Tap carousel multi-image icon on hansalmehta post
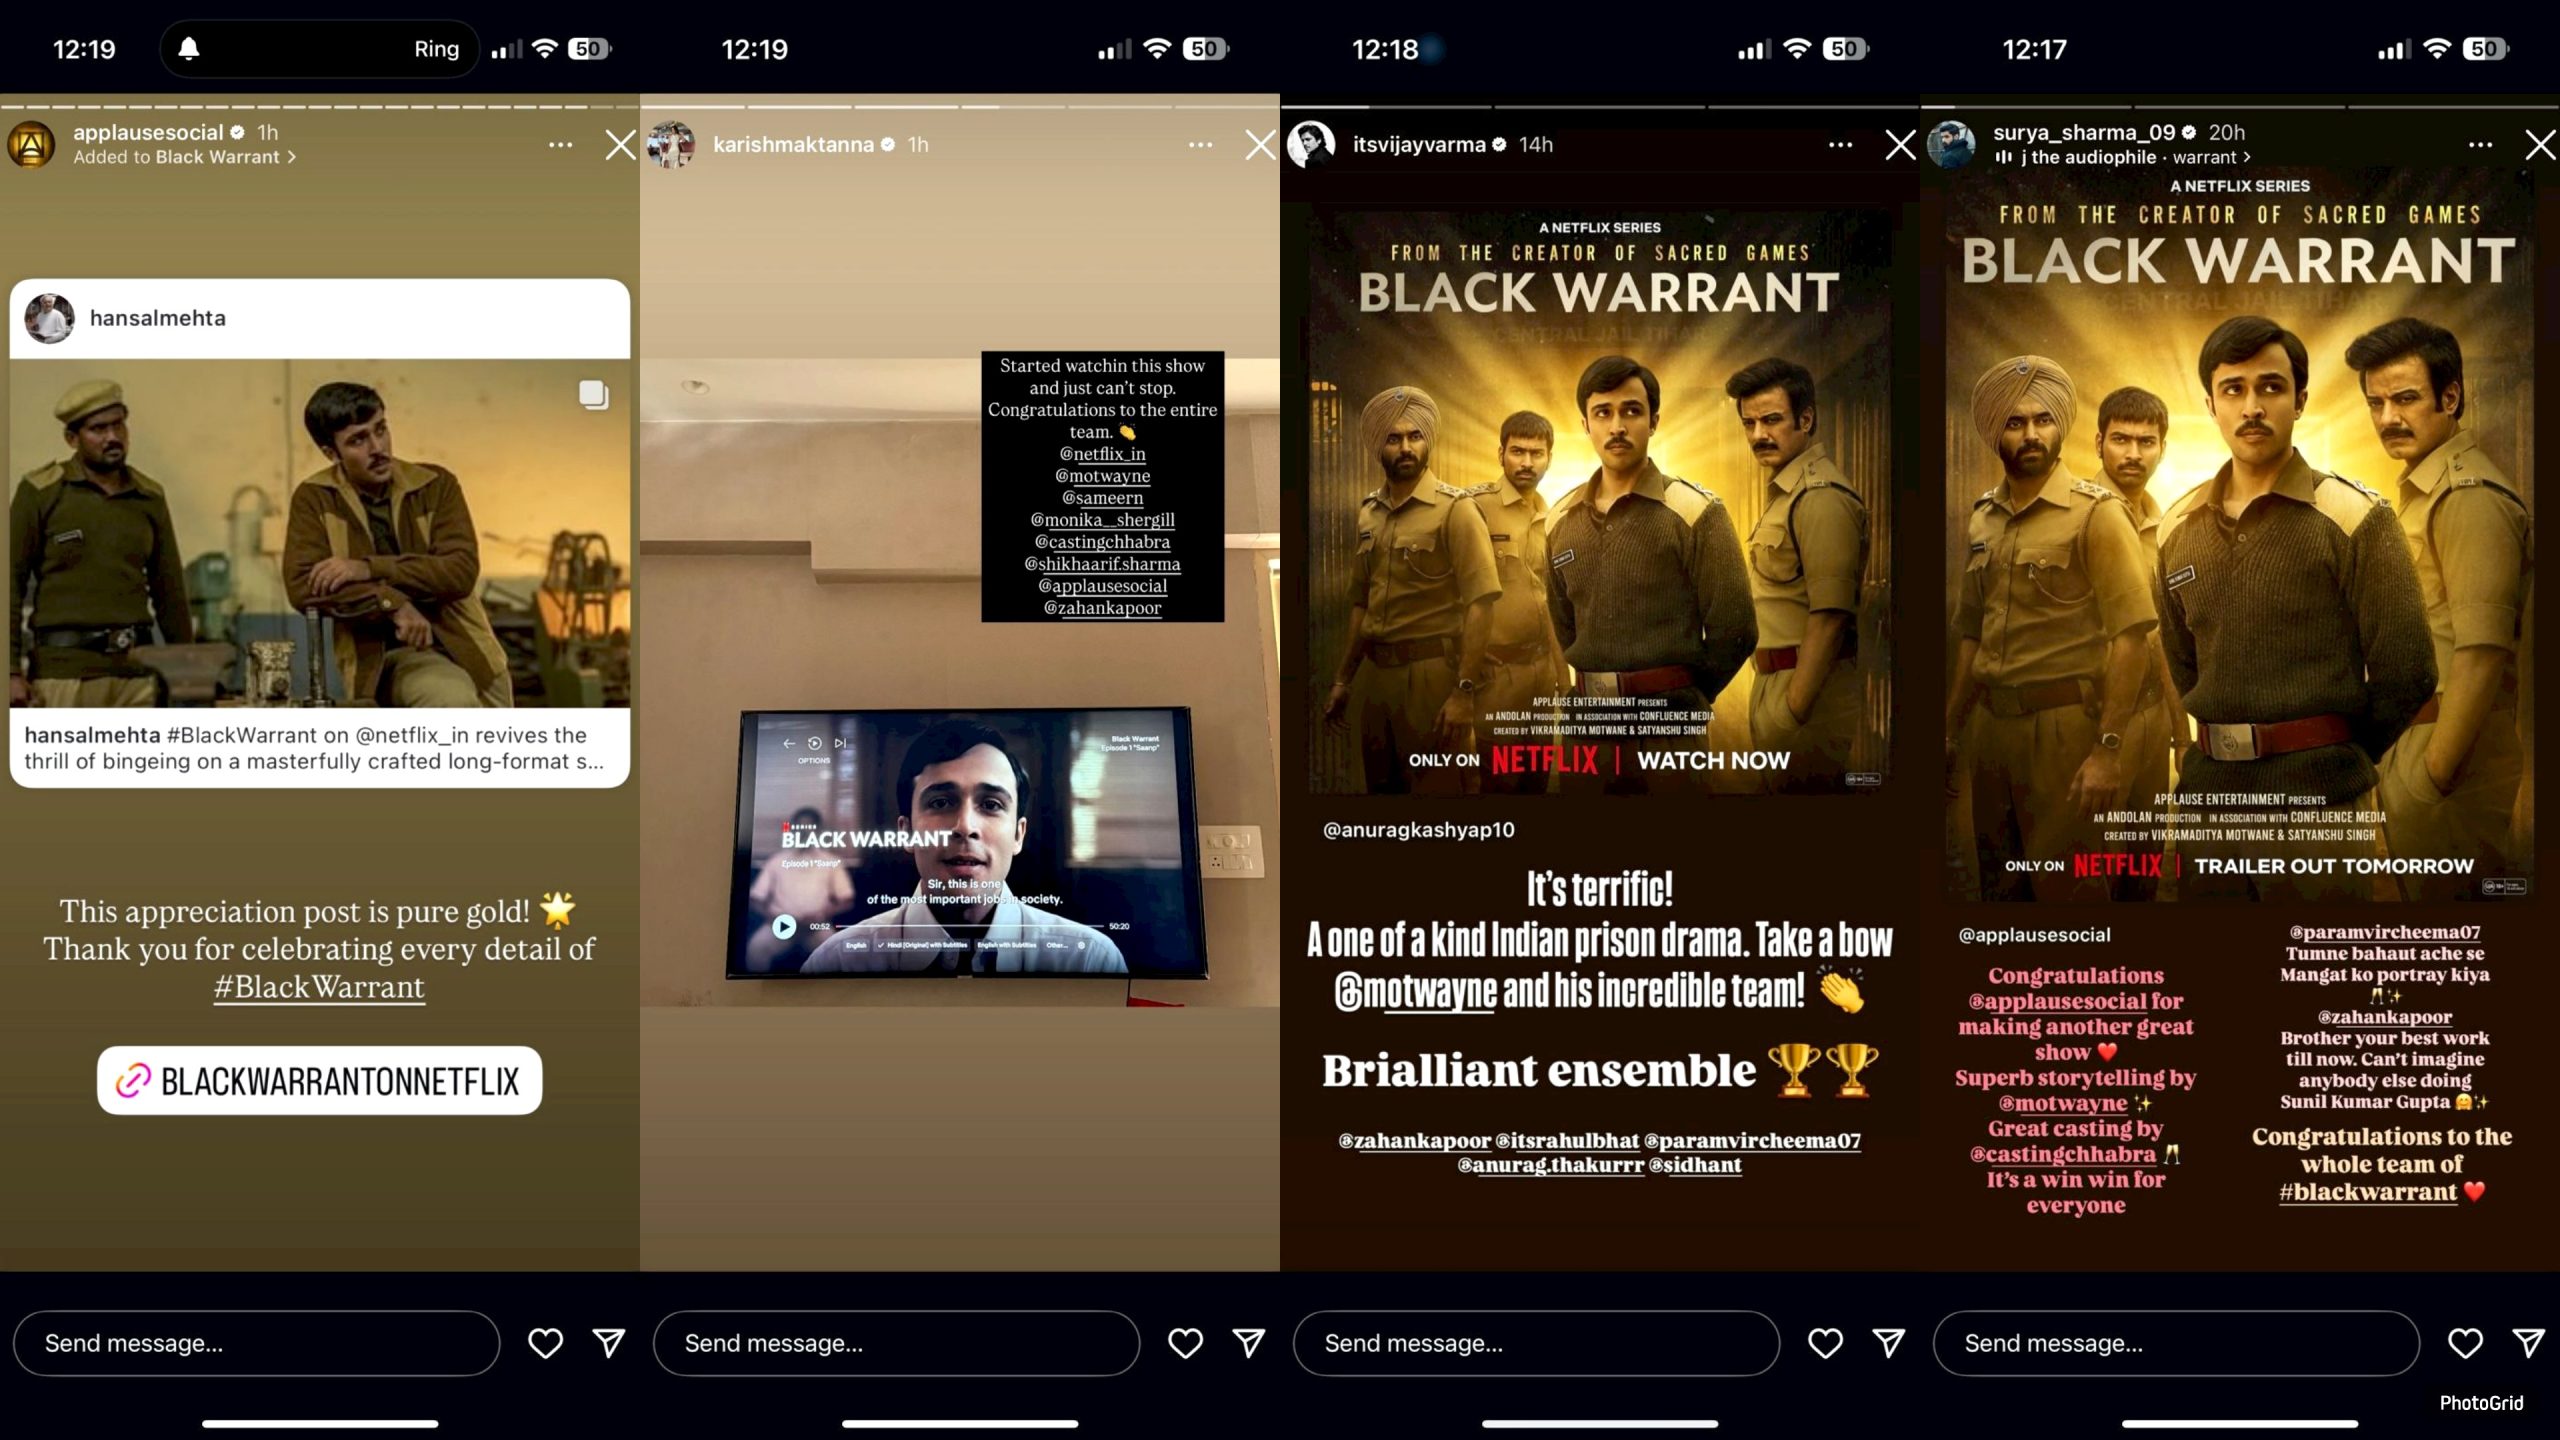The width and height of the screenshot is (2560, 1440). pos(593,395)
